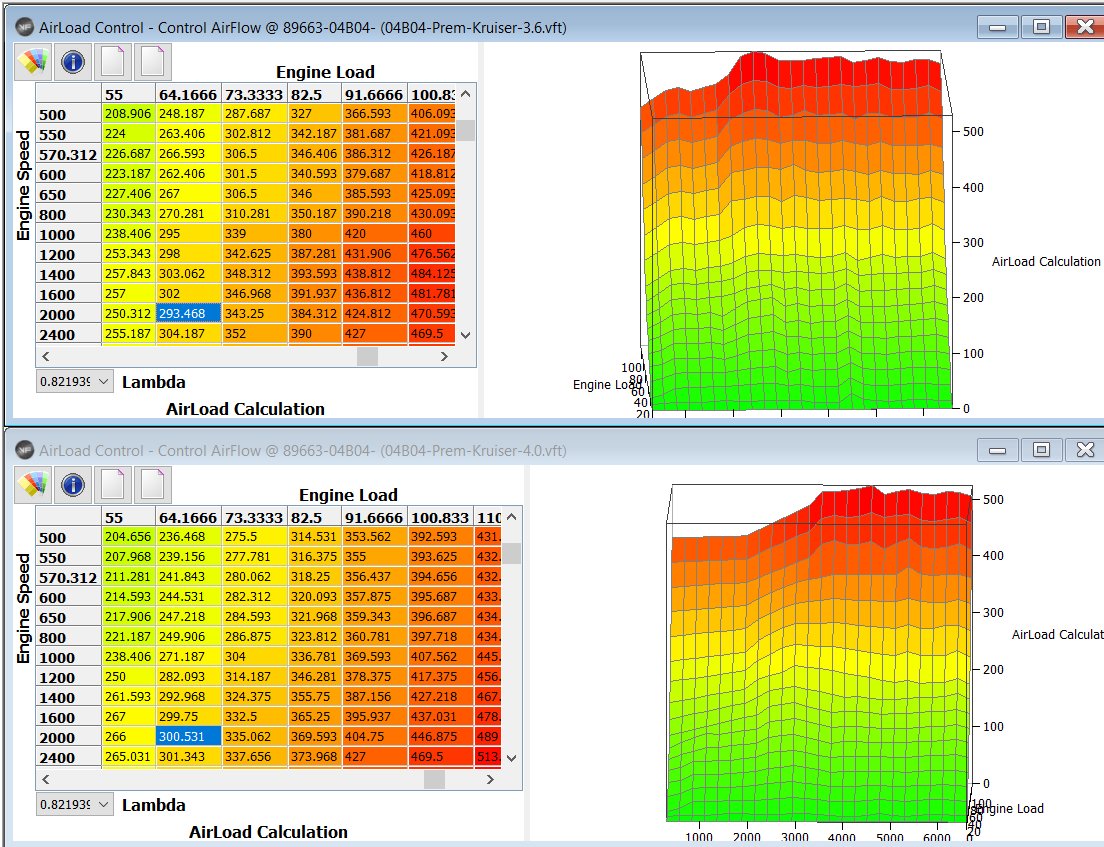Select cell 282.093 in Kruiser-4.0 table
Screen dimensions: 1104x847
tap(189, 677)
